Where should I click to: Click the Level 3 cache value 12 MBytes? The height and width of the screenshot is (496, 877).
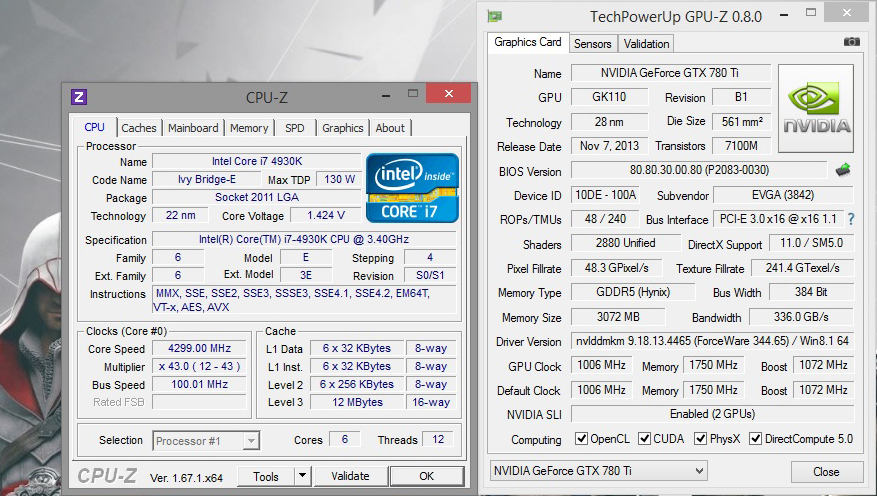pyautogui.click(x=357, y=402)
